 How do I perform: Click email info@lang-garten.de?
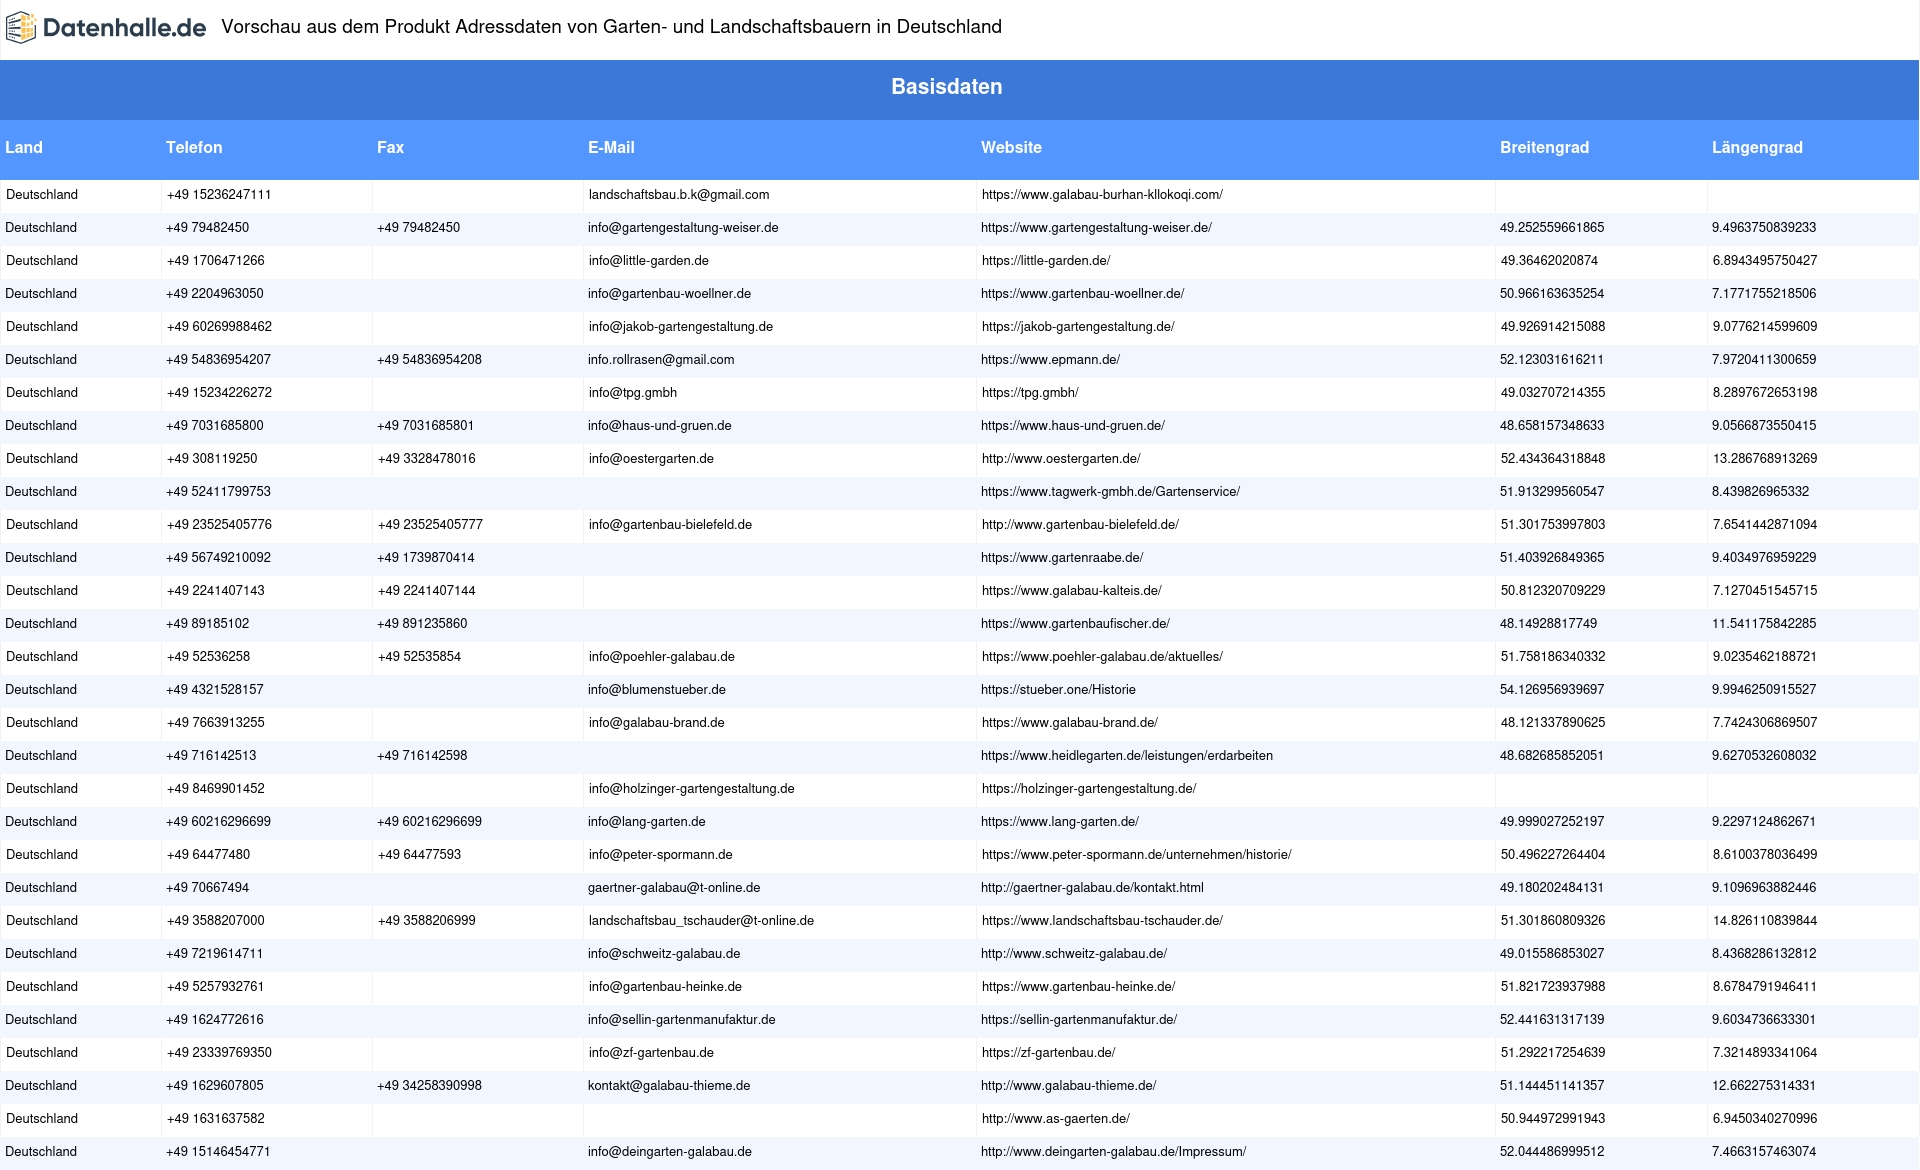click(x=647, y=822)
